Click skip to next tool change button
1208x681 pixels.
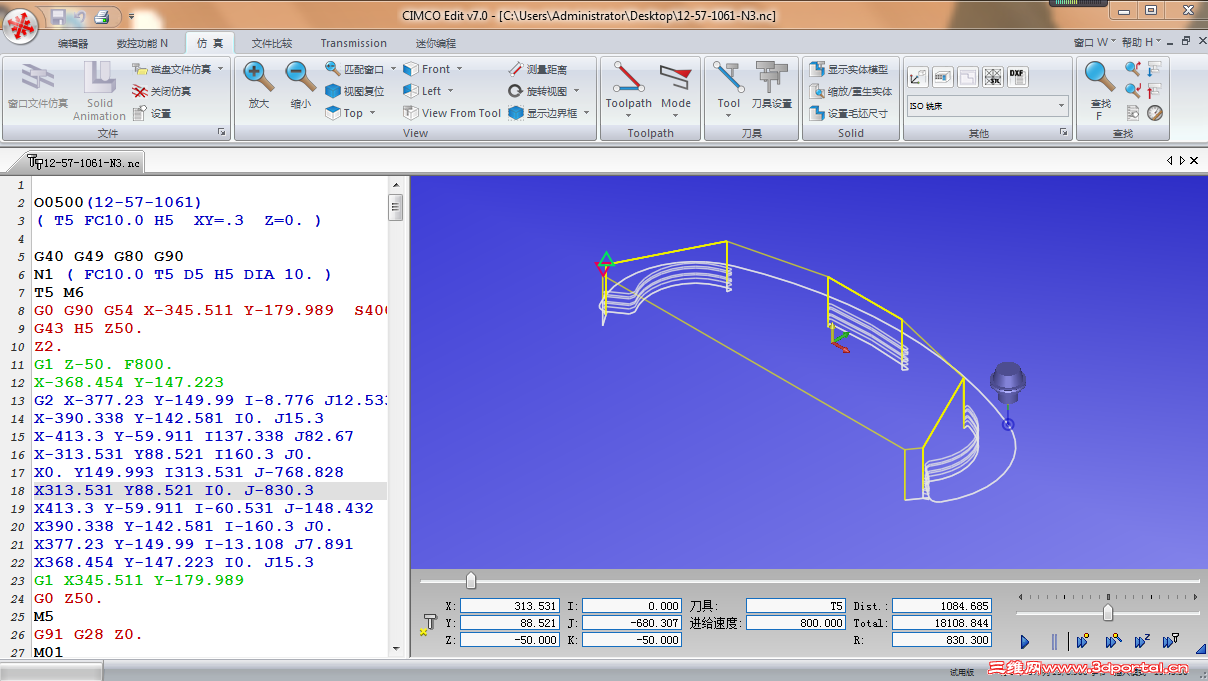point(1171,642)
